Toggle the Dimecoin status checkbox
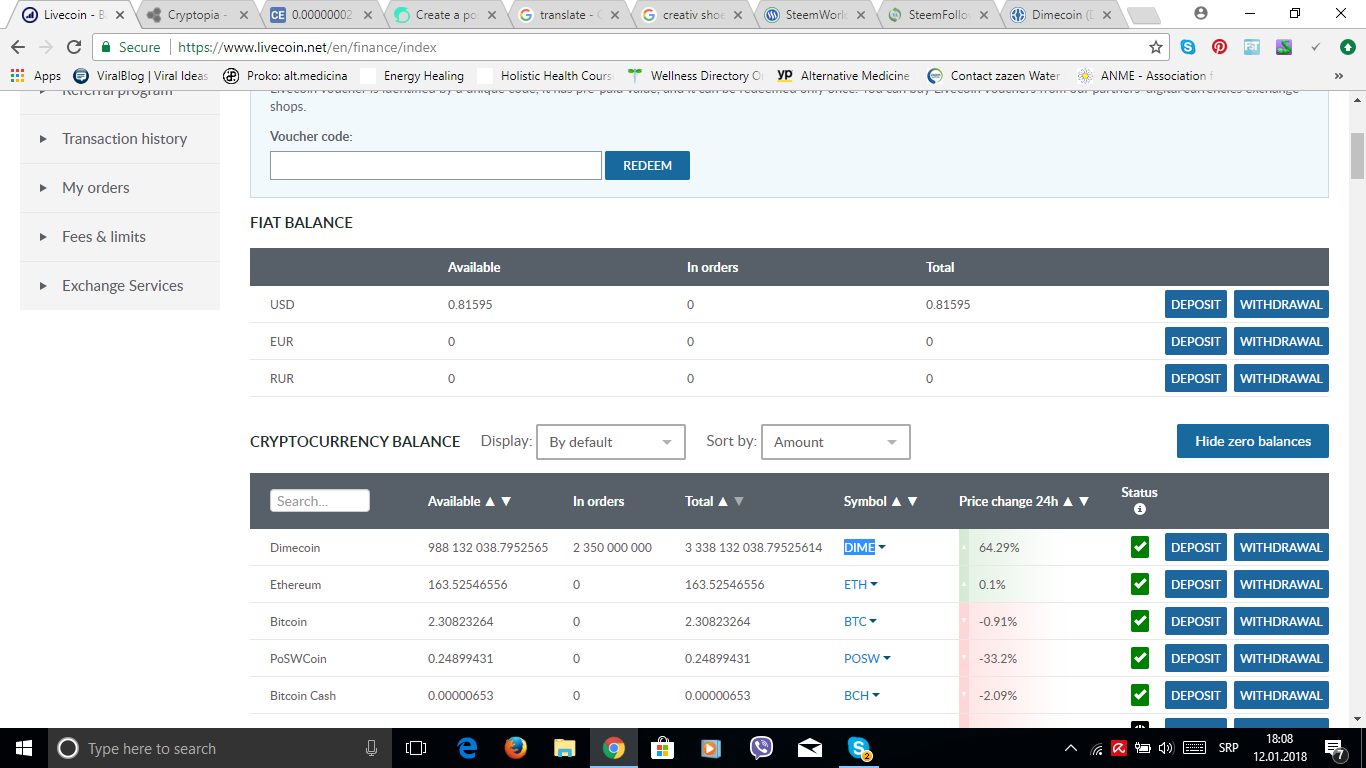Screen dimensions: 1366x768 [1140, 547]
